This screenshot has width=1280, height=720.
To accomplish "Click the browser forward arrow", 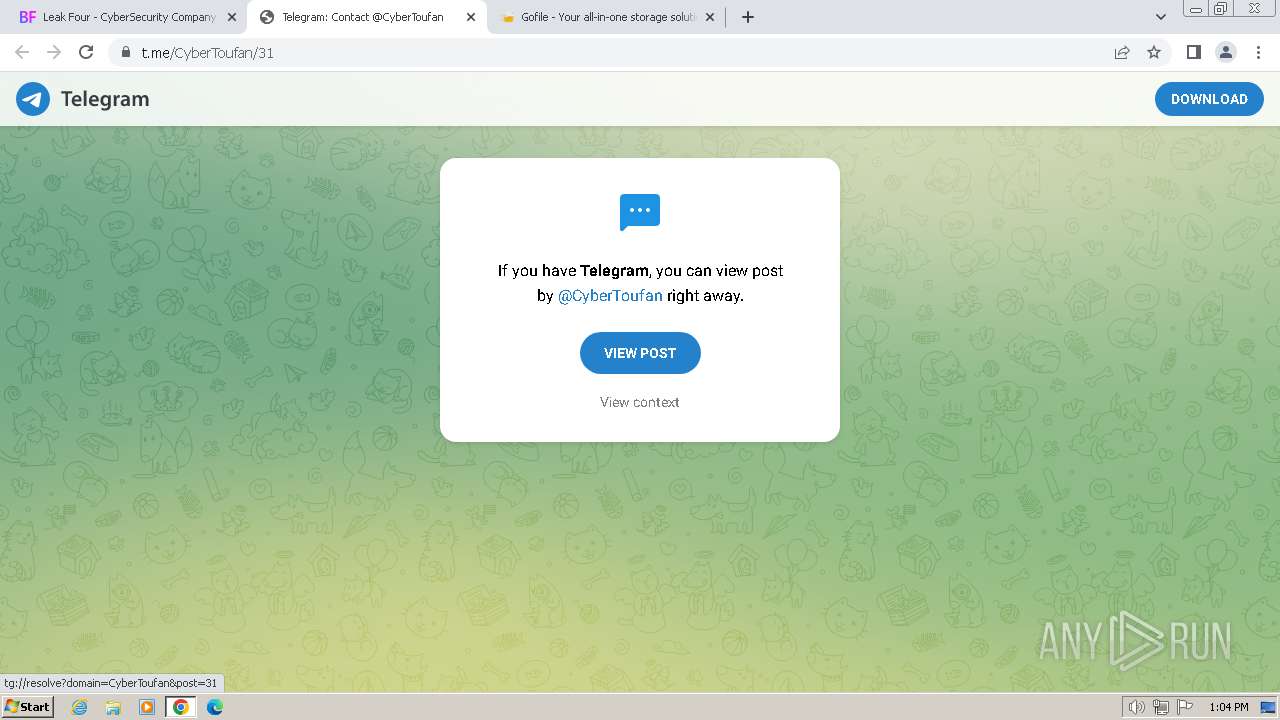I will click(54, 52).
